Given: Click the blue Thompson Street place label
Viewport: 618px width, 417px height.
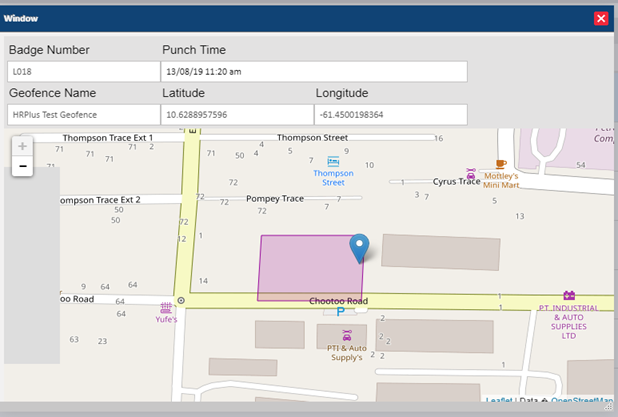Looking at the screenshot, I should coord(333,178).
